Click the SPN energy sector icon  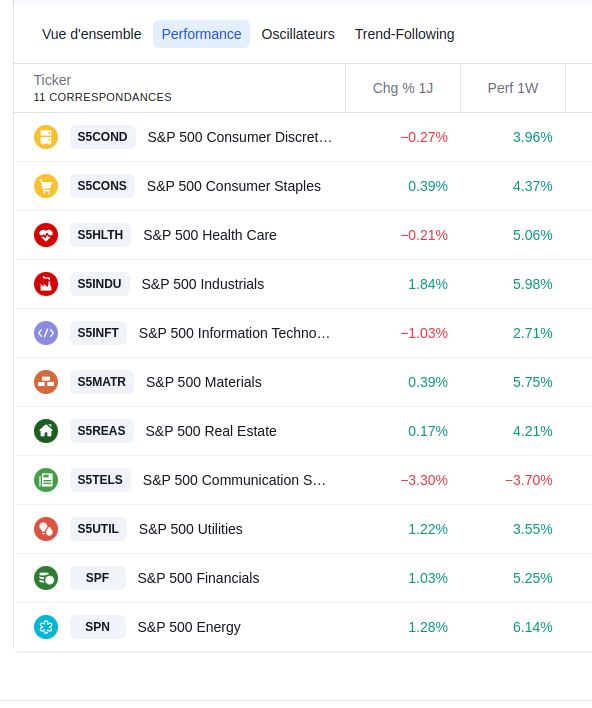pyautogui.click(x=46, y=627)
